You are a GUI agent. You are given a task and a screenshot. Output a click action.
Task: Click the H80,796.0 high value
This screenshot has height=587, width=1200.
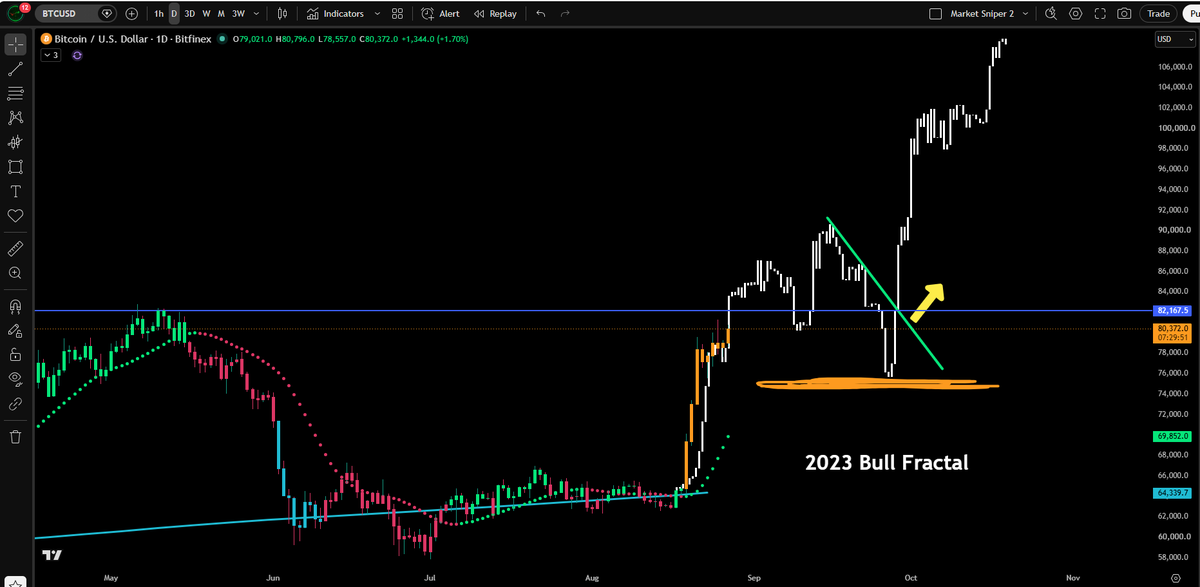(295, 39)
